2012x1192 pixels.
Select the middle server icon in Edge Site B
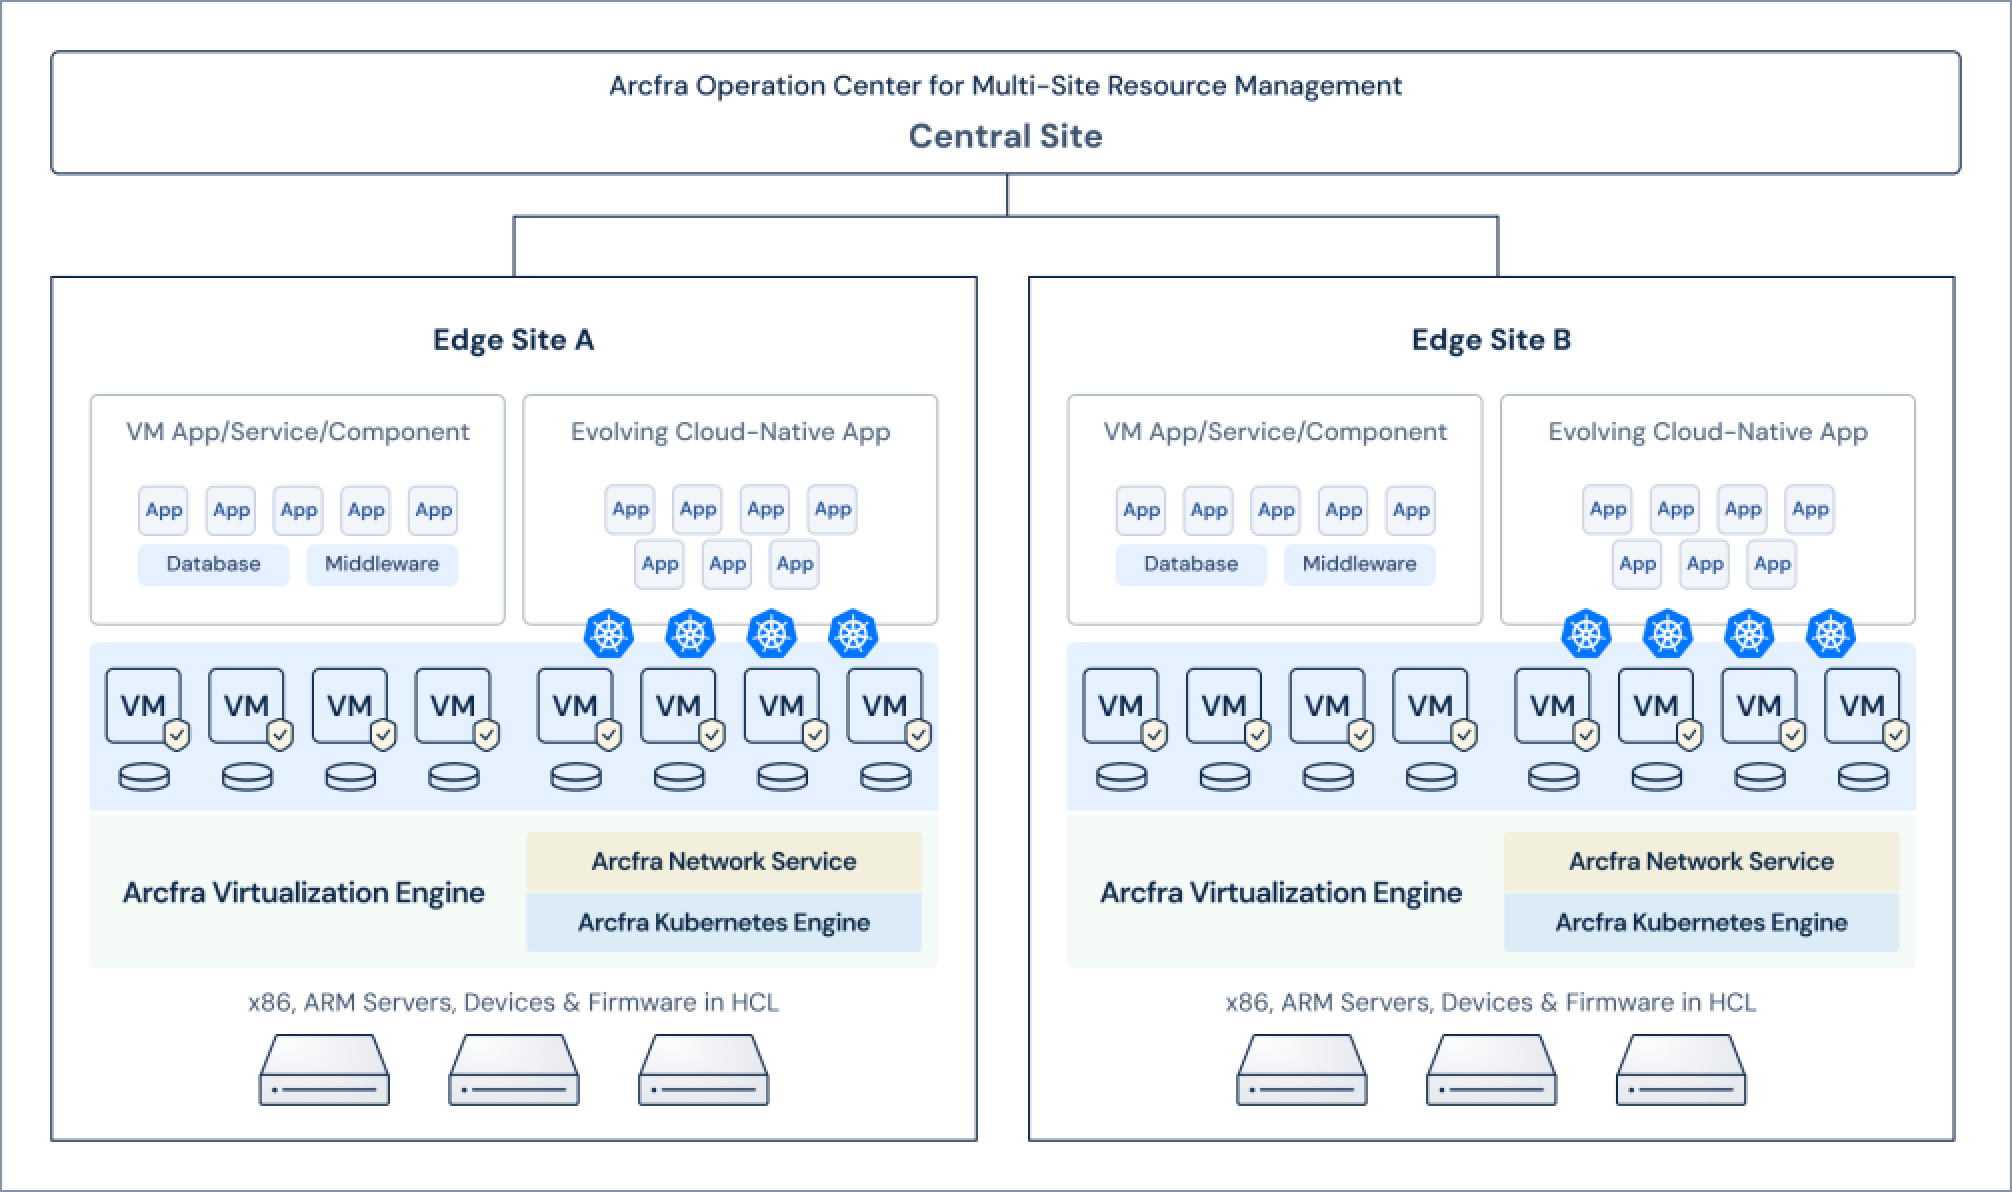coord(1491,1069)
